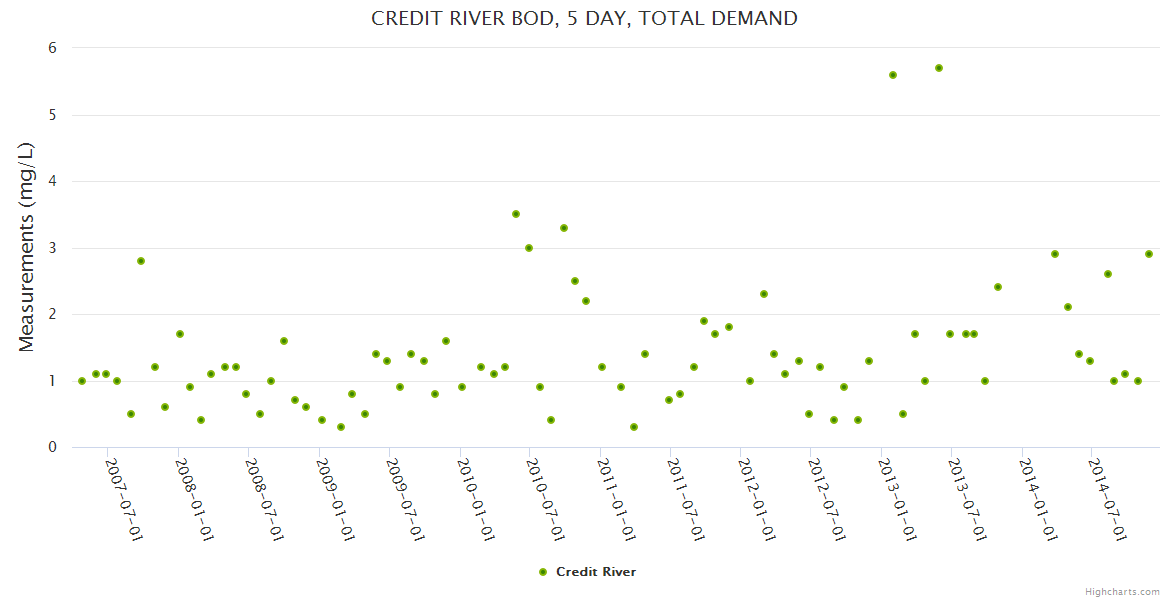Click the 2.6 mg/L point in 2014
This screenshot has width=1170, height=600.
click(1108, 274)
